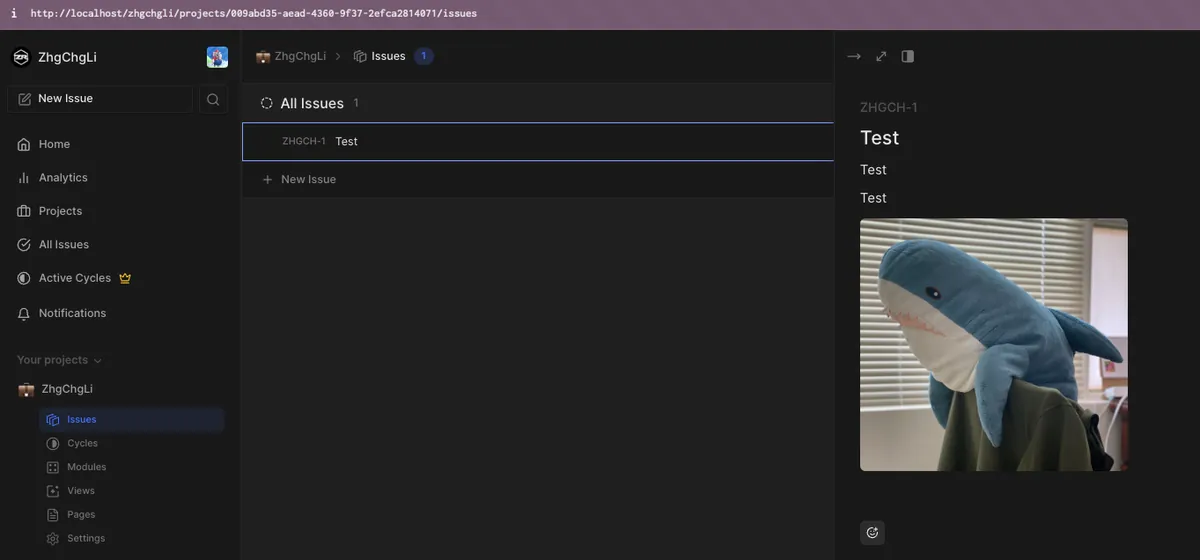
Task: Add New Issue row below the list
Action: [x=308, y=179]
